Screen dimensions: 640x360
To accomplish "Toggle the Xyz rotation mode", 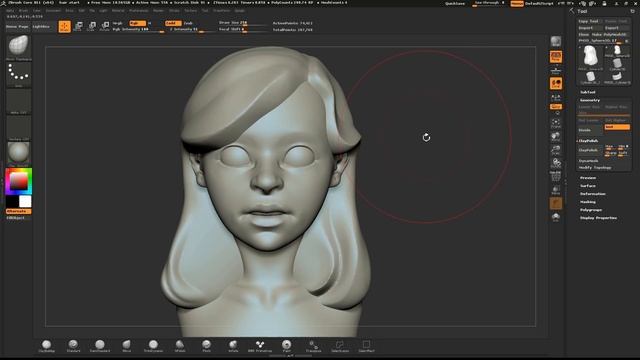I will 556,107.
